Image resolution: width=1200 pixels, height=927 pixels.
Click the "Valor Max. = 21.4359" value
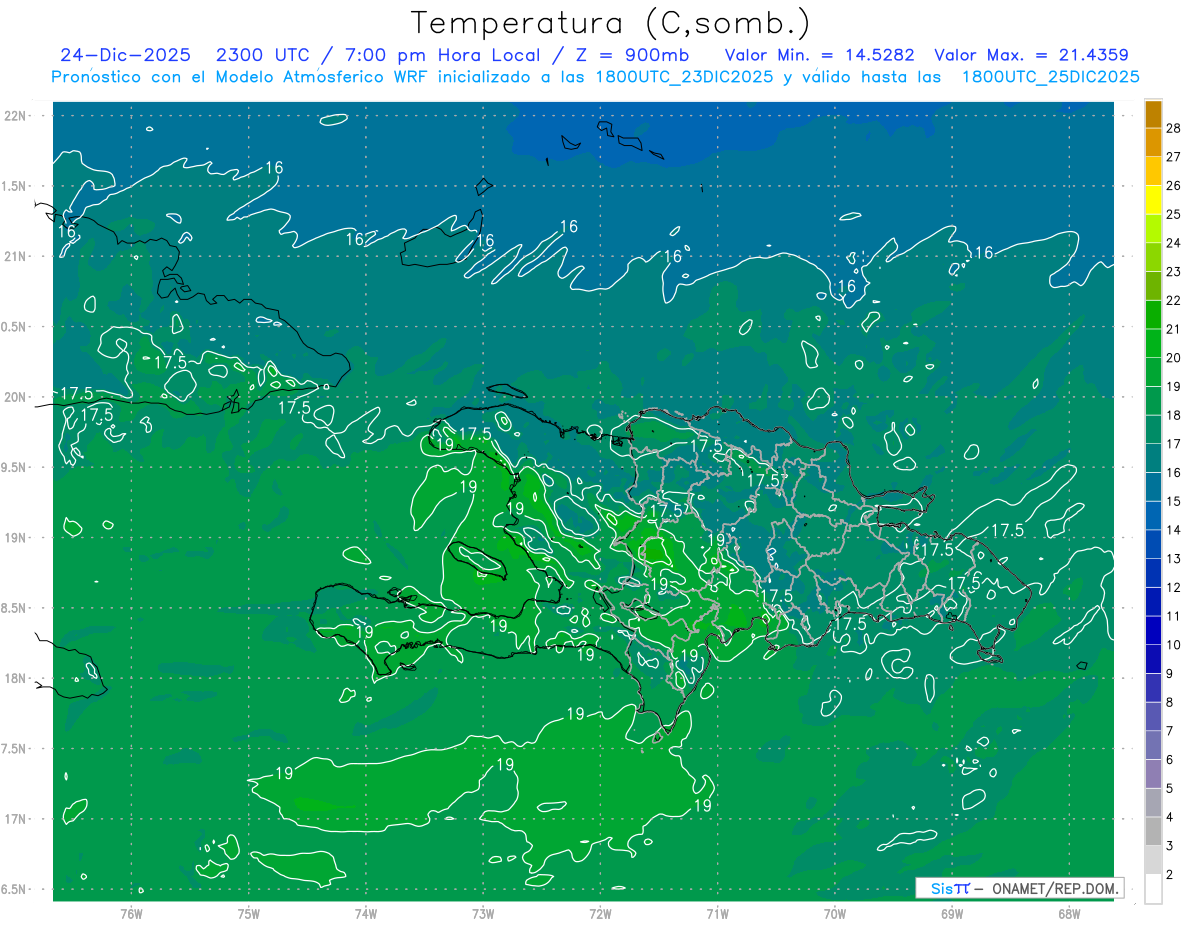tap(1031, 55)
